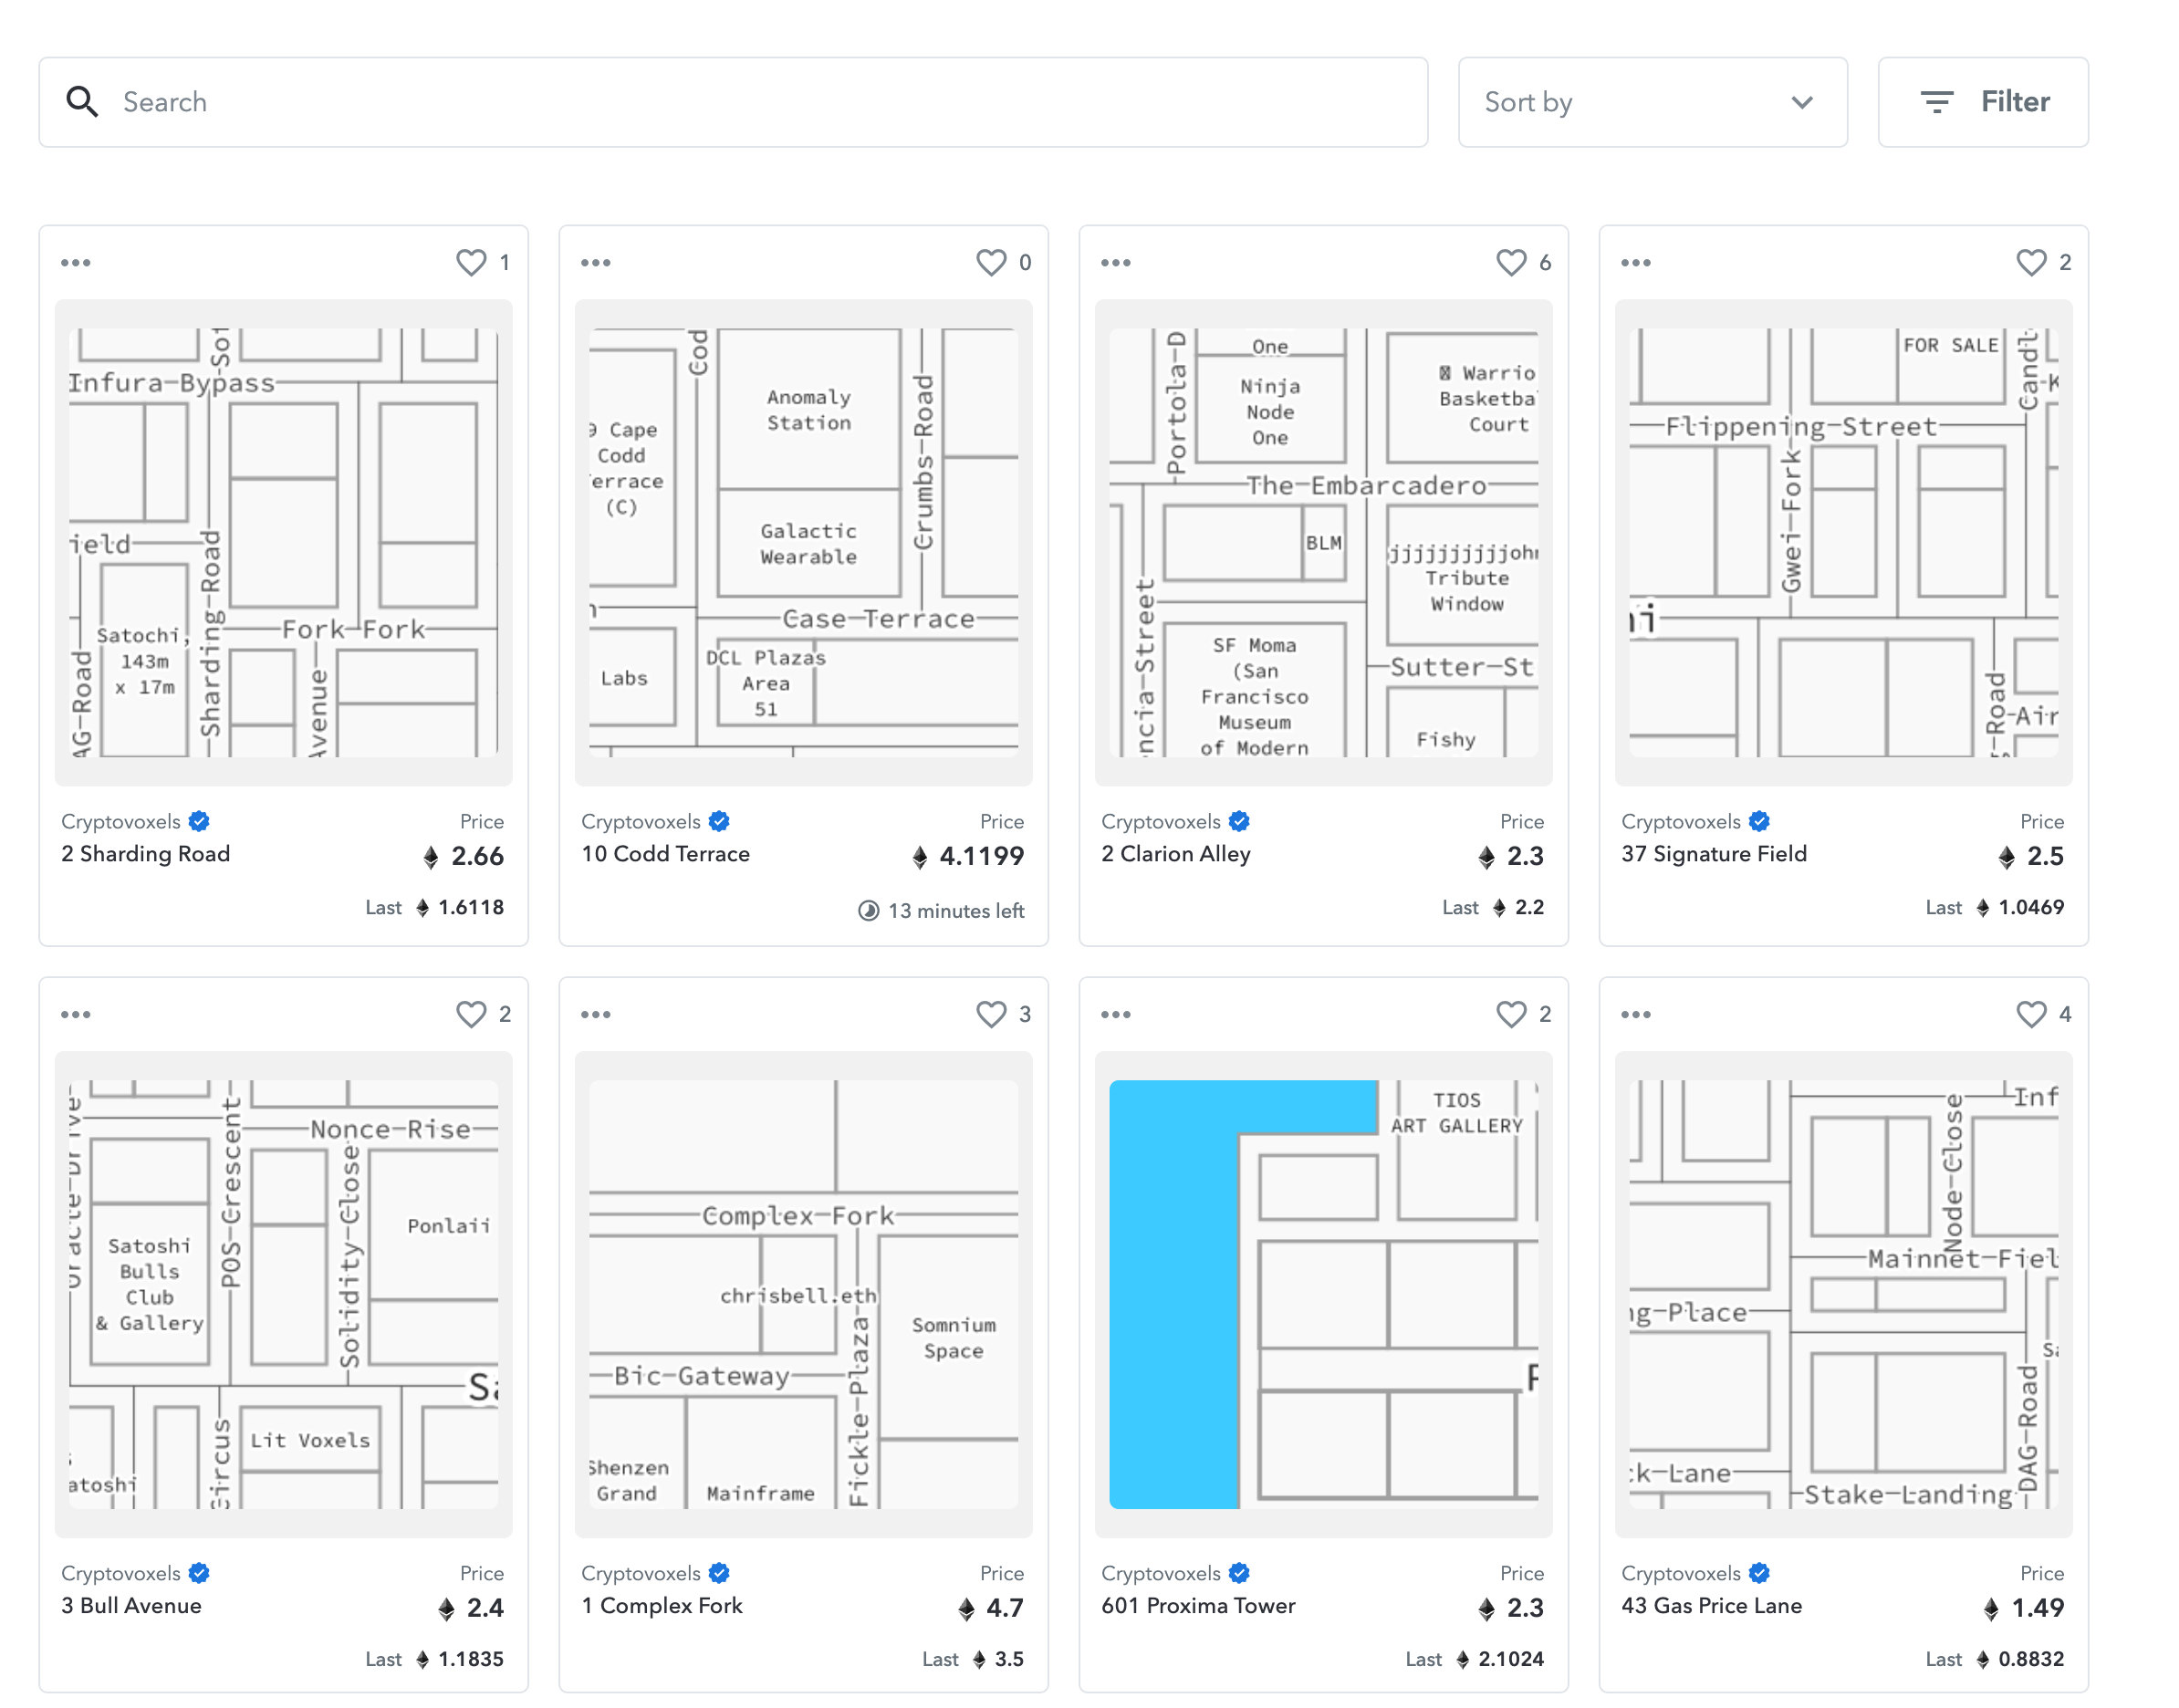Open three-dot menu for 10 Codd Terrace
Viewport: 2179px width, 1708px height.
tap(596, 263)
